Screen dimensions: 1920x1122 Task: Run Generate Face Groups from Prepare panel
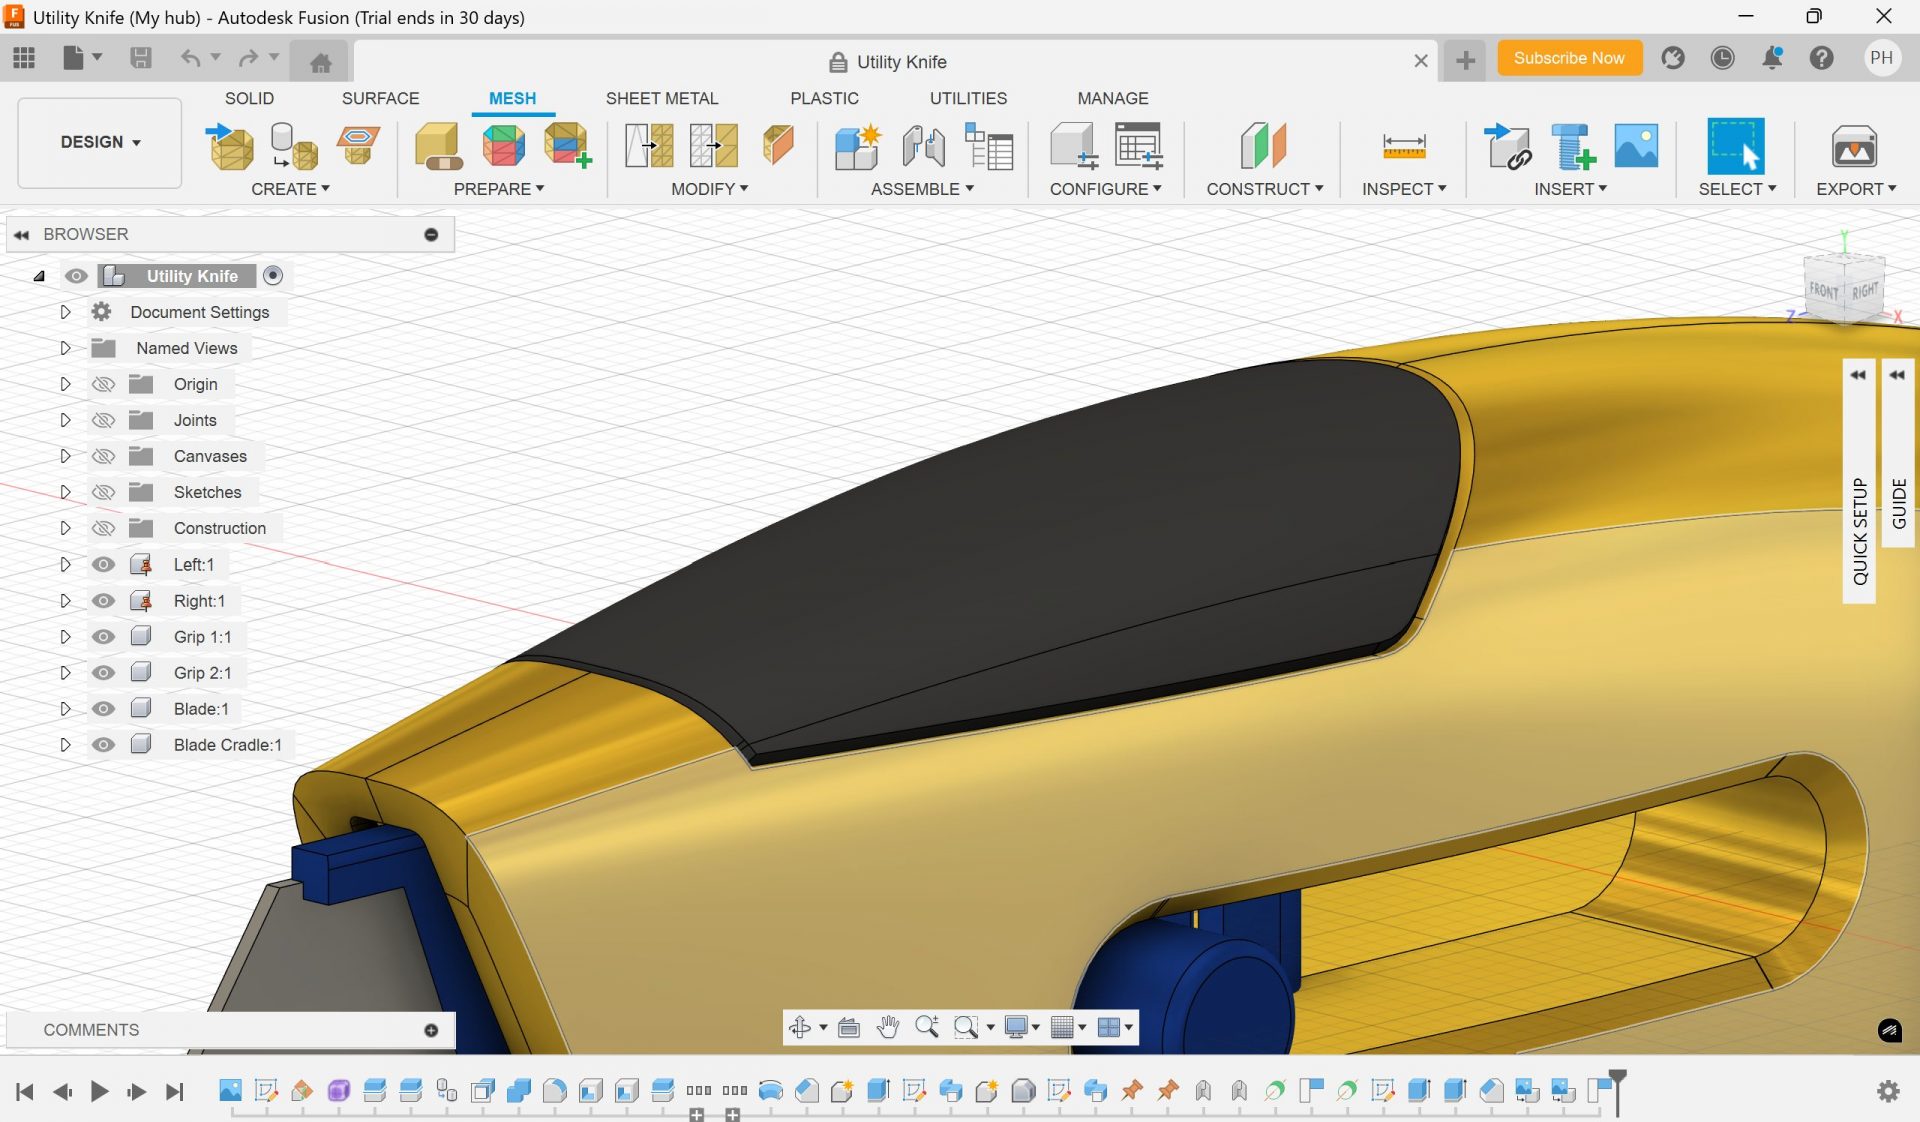click(503, 146)
